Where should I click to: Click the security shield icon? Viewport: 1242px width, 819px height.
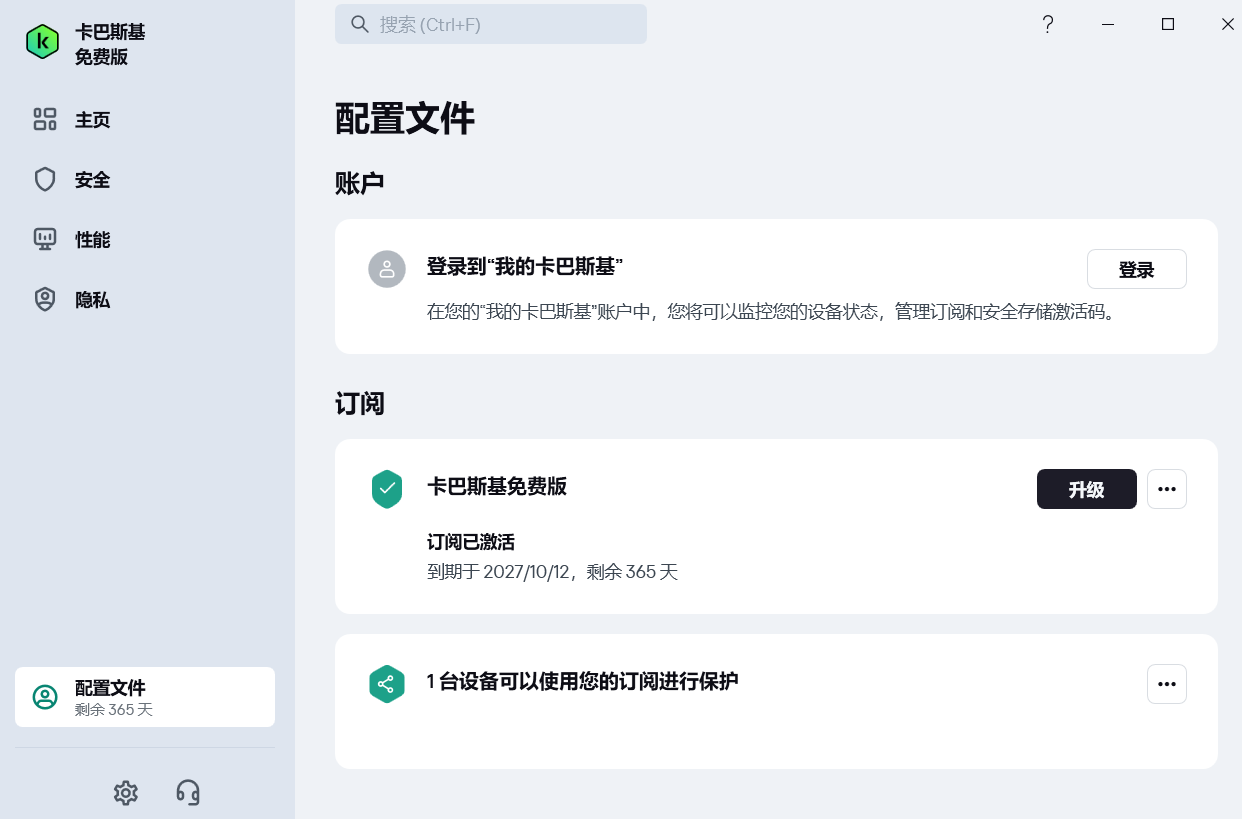(45, 180)
